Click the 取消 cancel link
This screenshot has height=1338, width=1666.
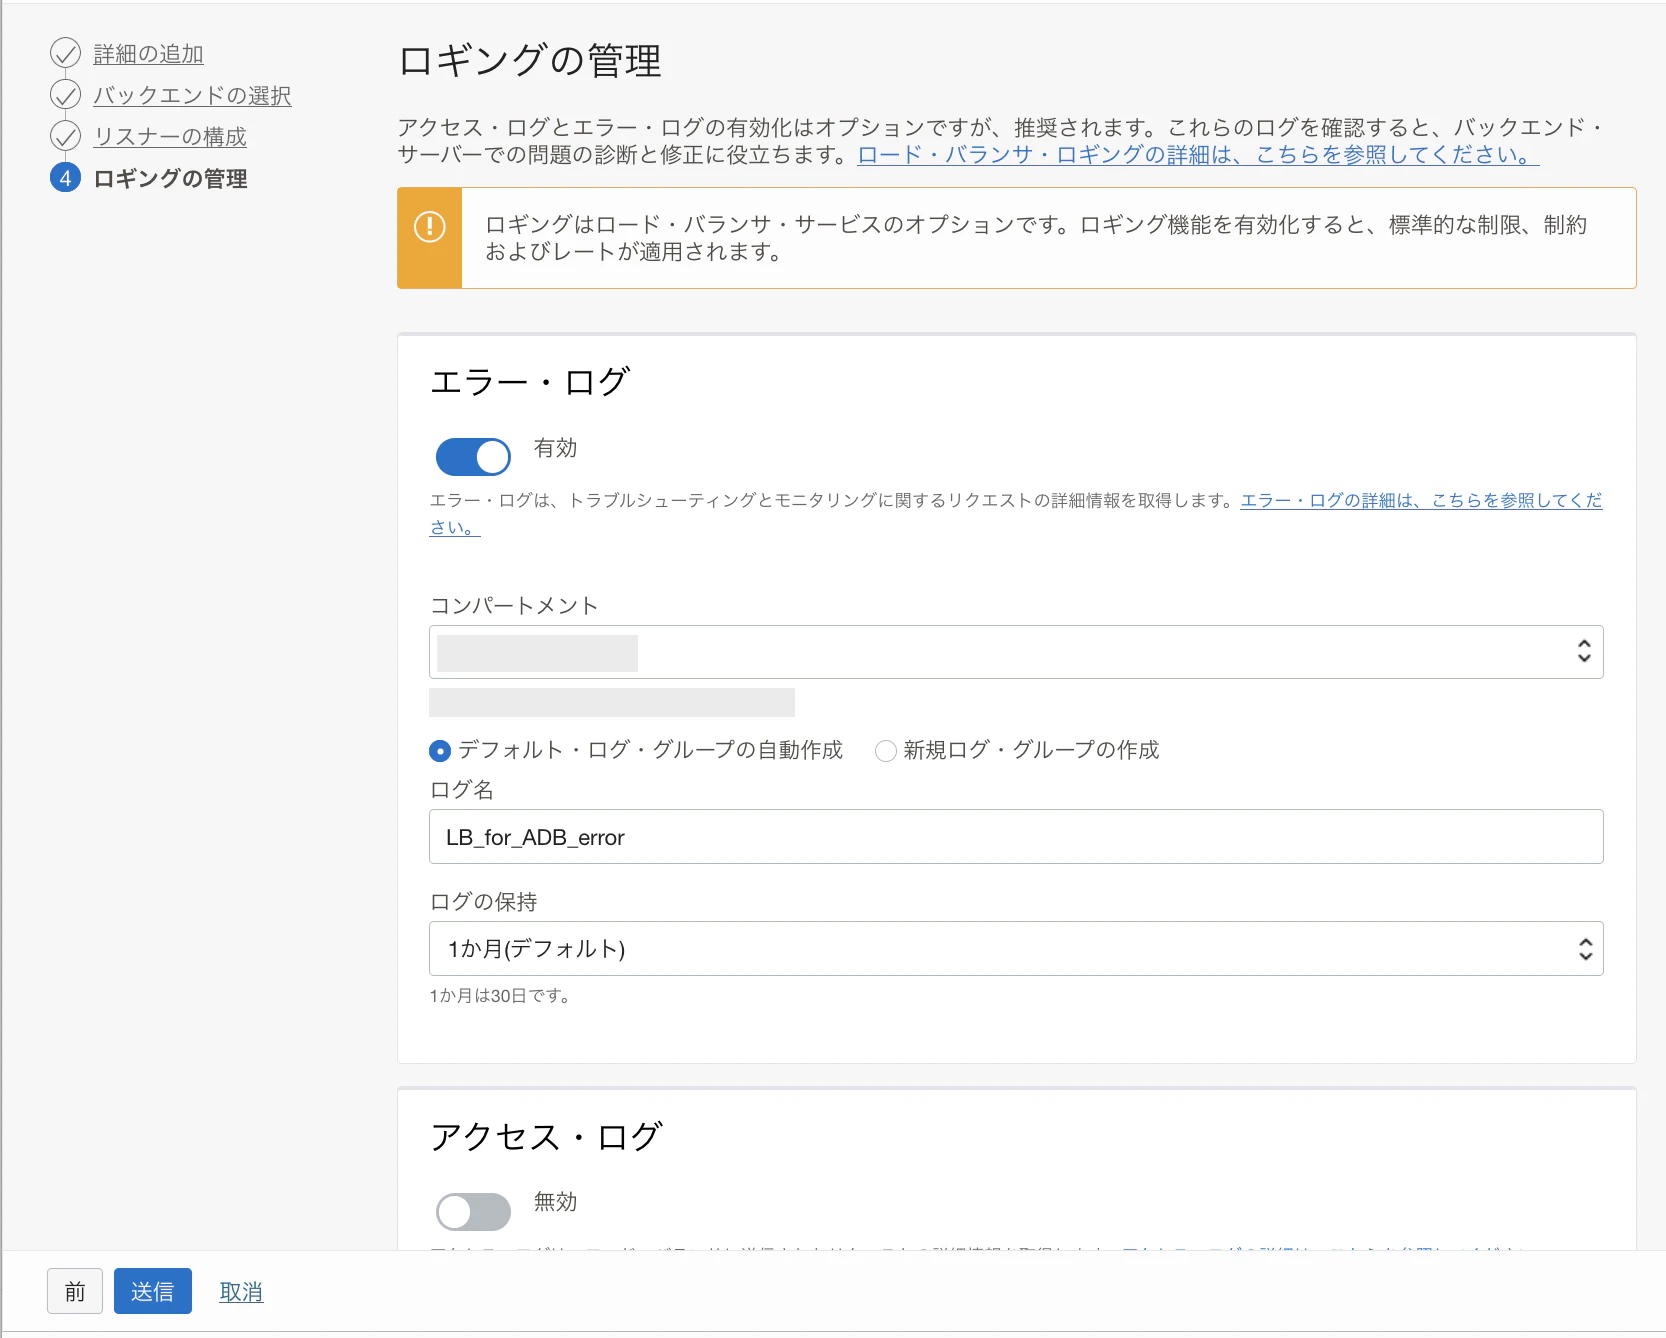coord(241,1292)
